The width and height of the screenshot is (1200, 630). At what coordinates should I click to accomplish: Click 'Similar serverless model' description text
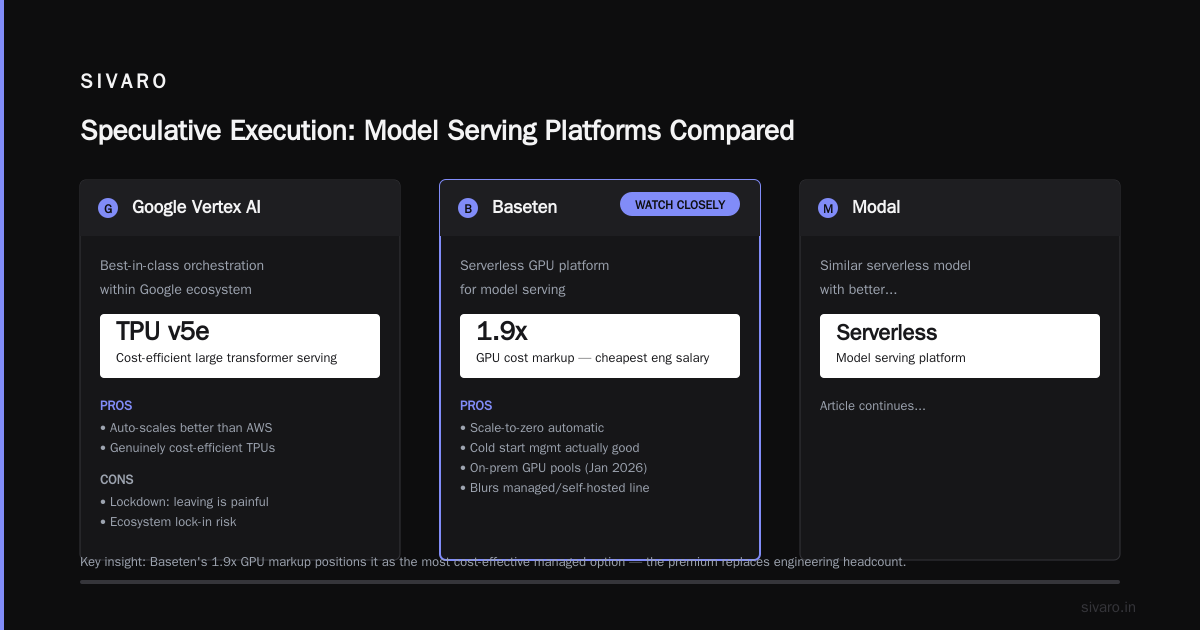(x=896, y=266)
